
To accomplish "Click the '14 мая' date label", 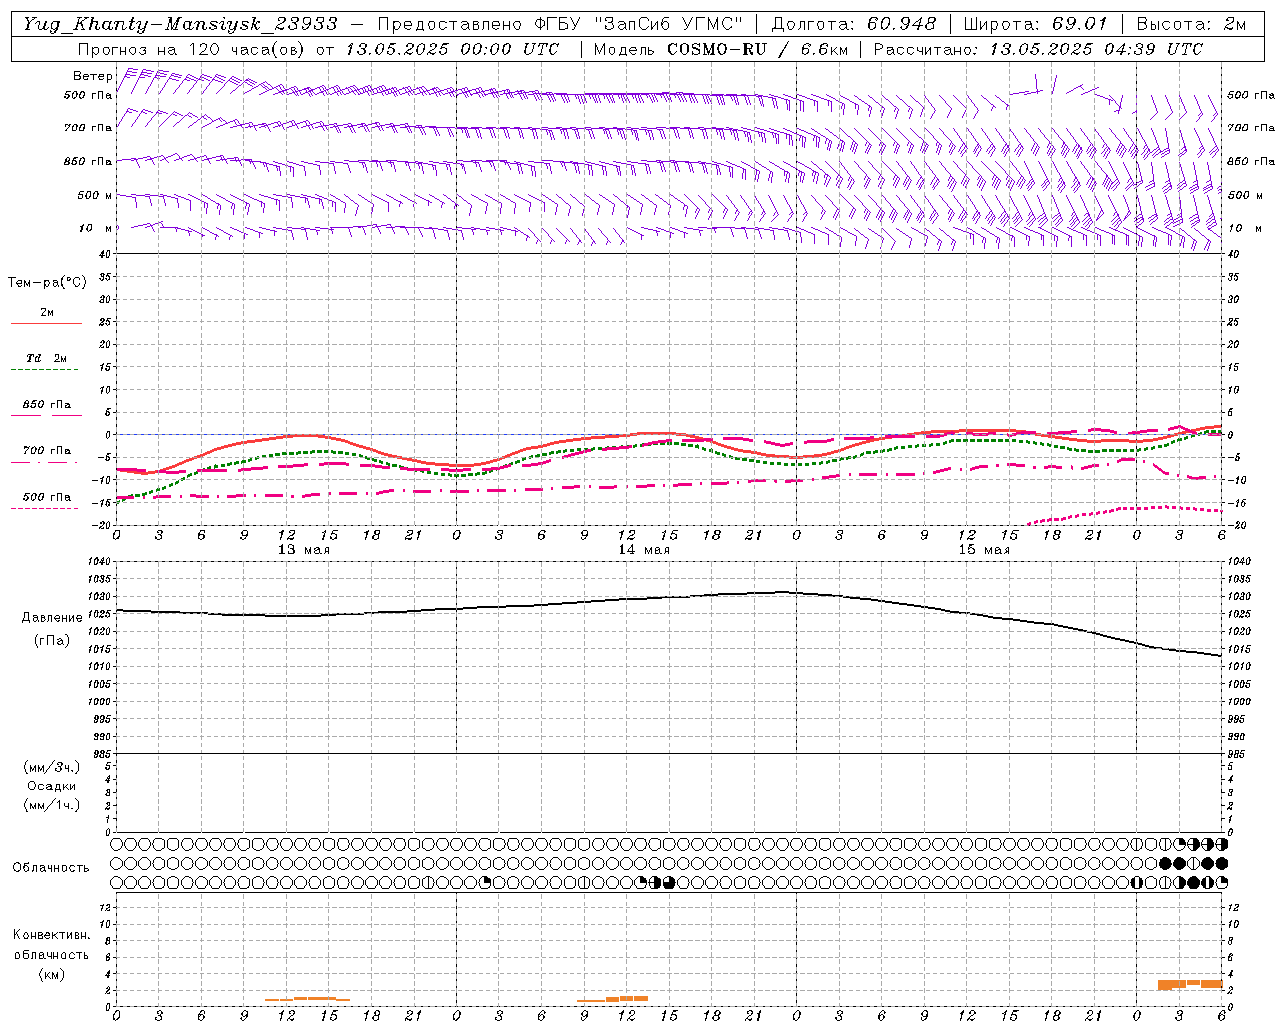I will (x=643, y=549).
